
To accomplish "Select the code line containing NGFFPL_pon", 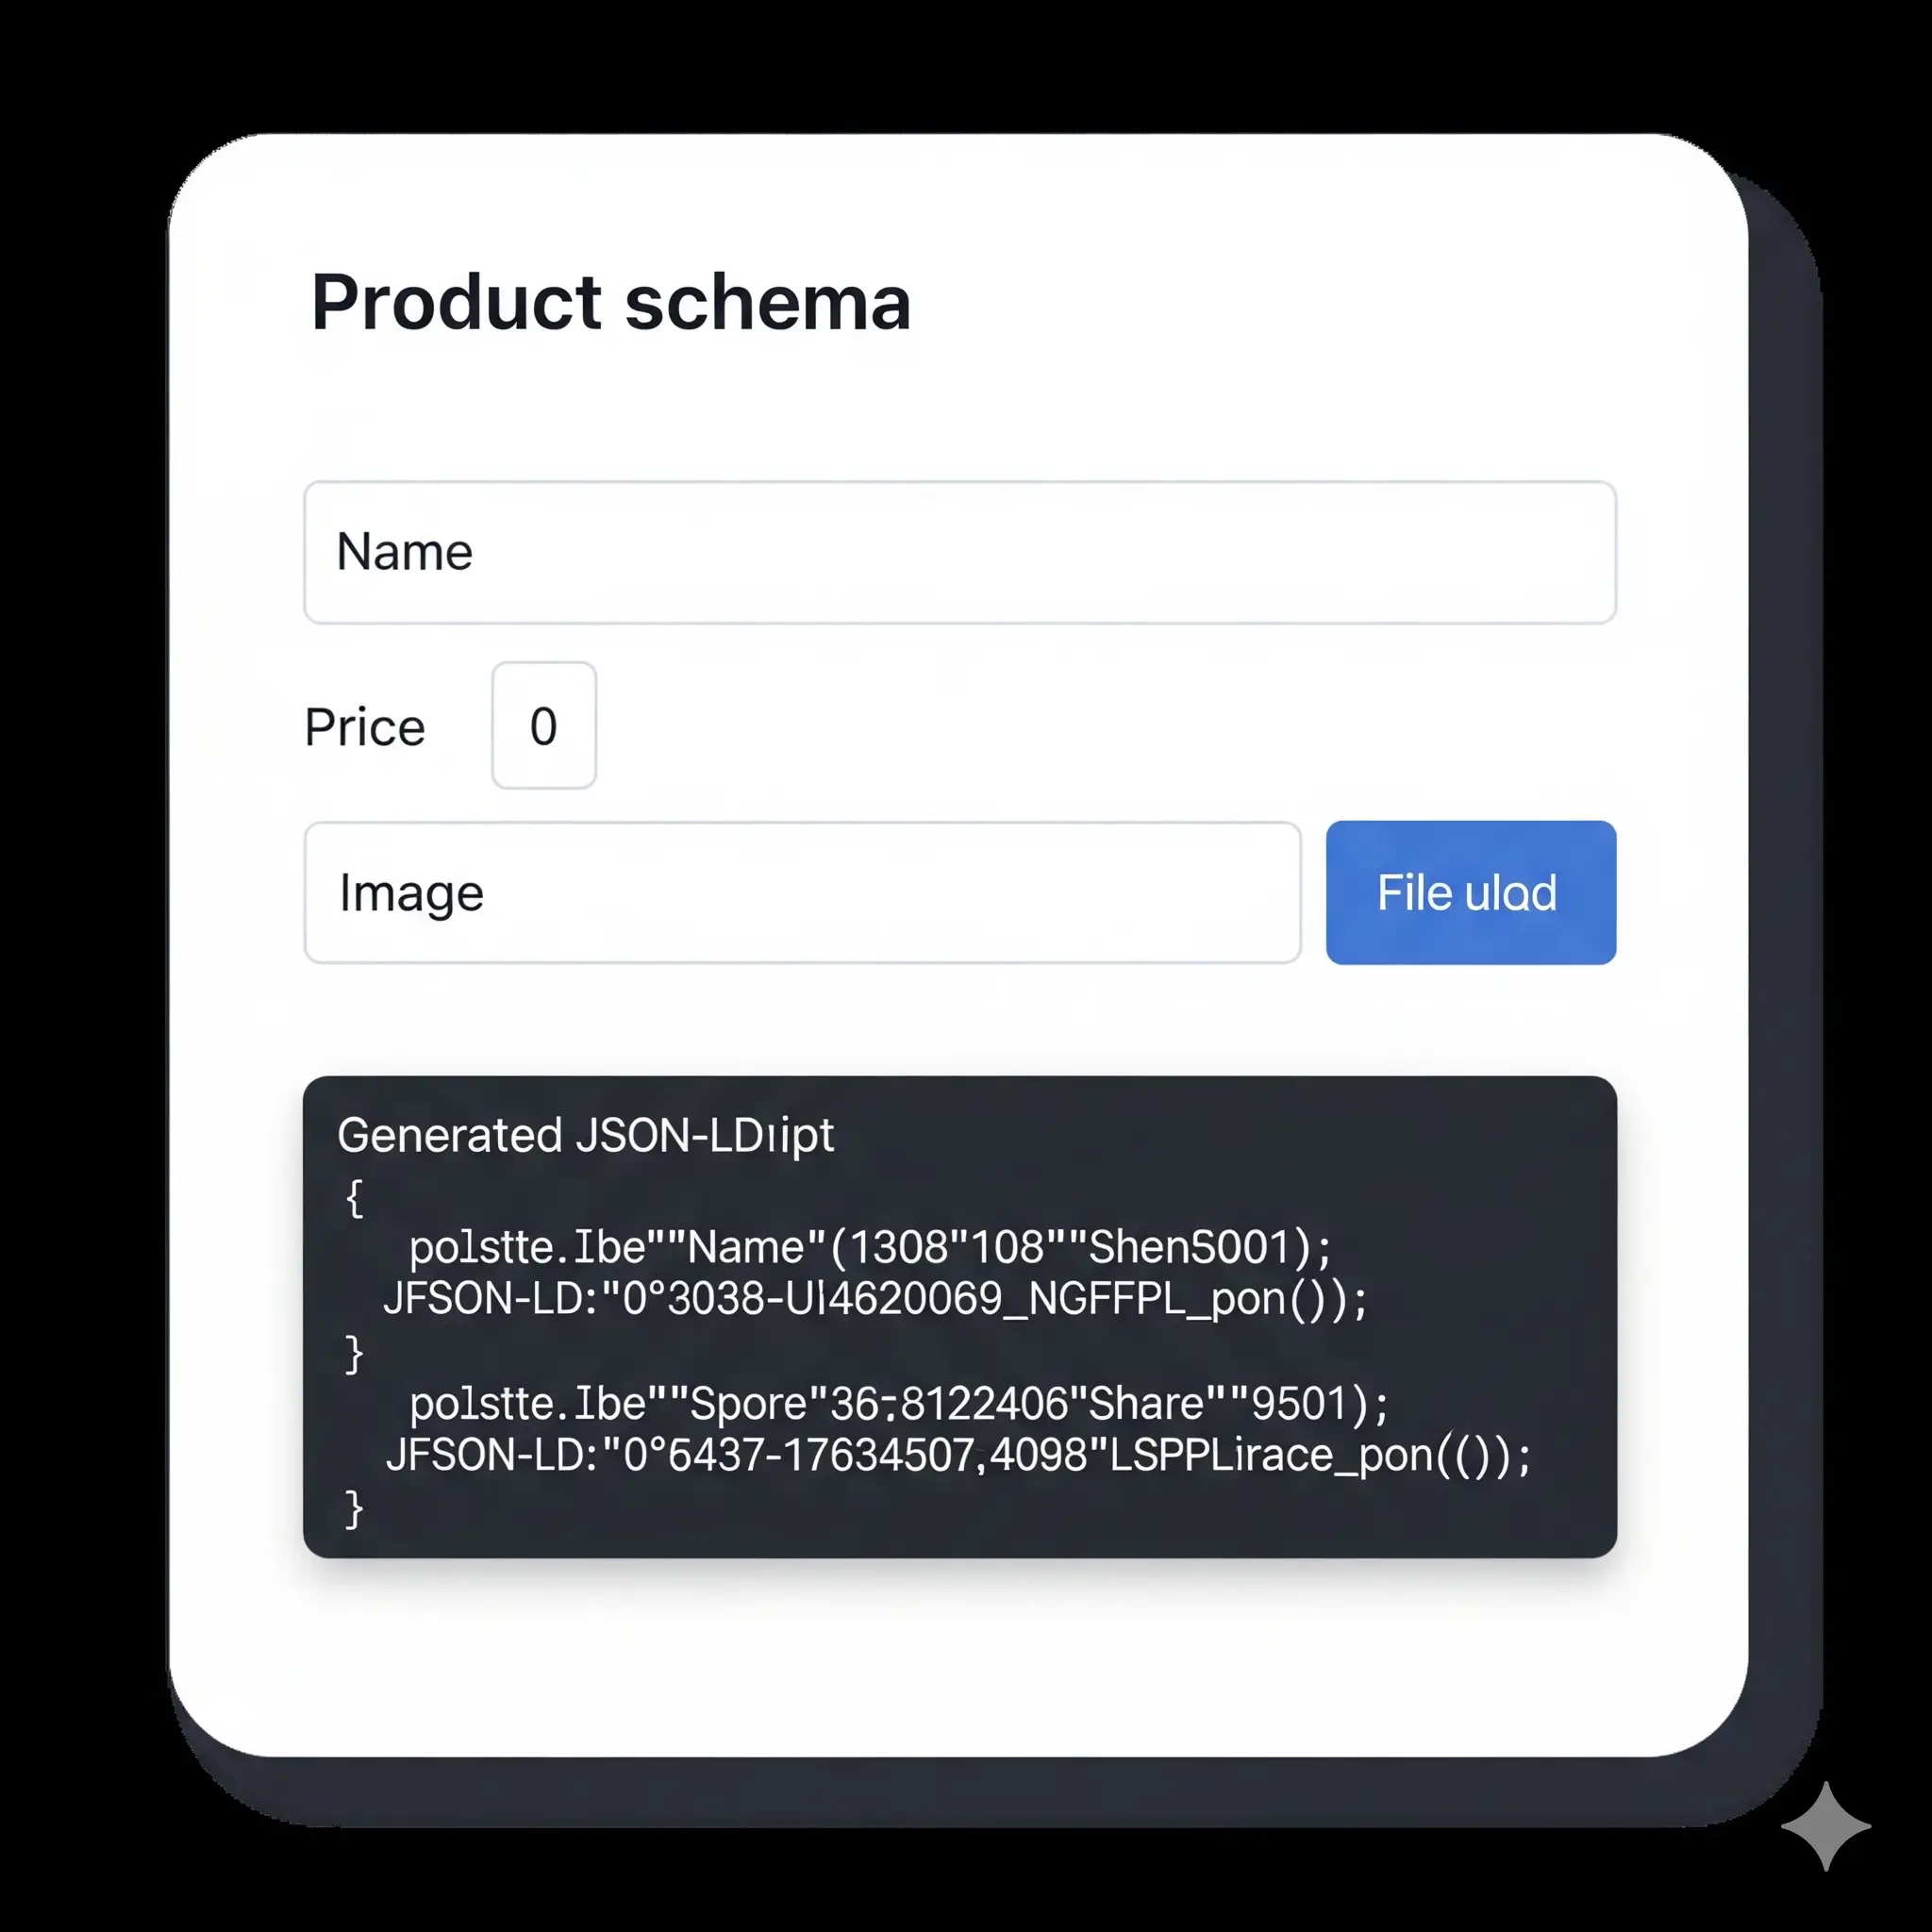I will click(875, 1299).
